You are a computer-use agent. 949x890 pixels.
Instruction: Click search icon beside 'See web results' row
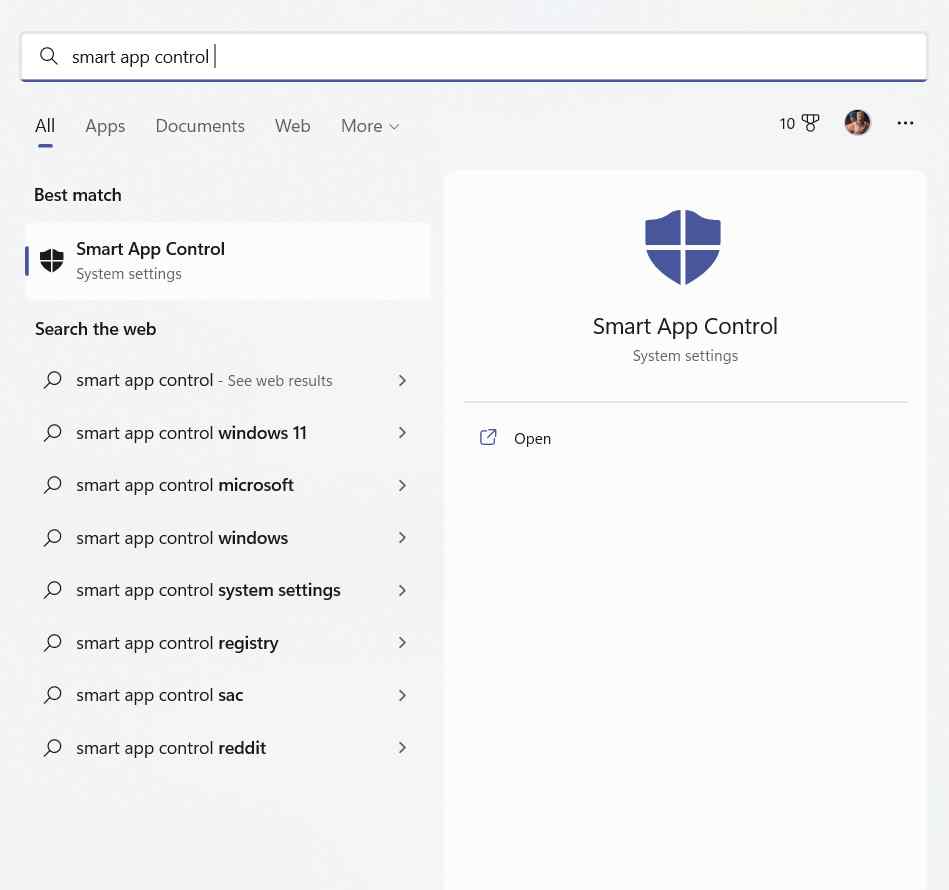(53, 380)
